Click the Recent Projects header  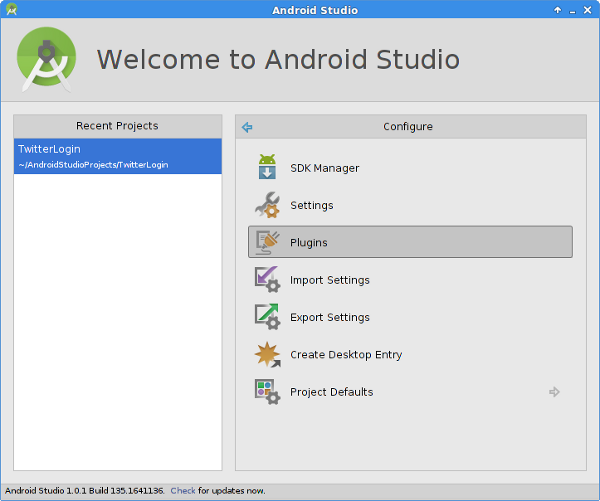(x=117, y=126)
